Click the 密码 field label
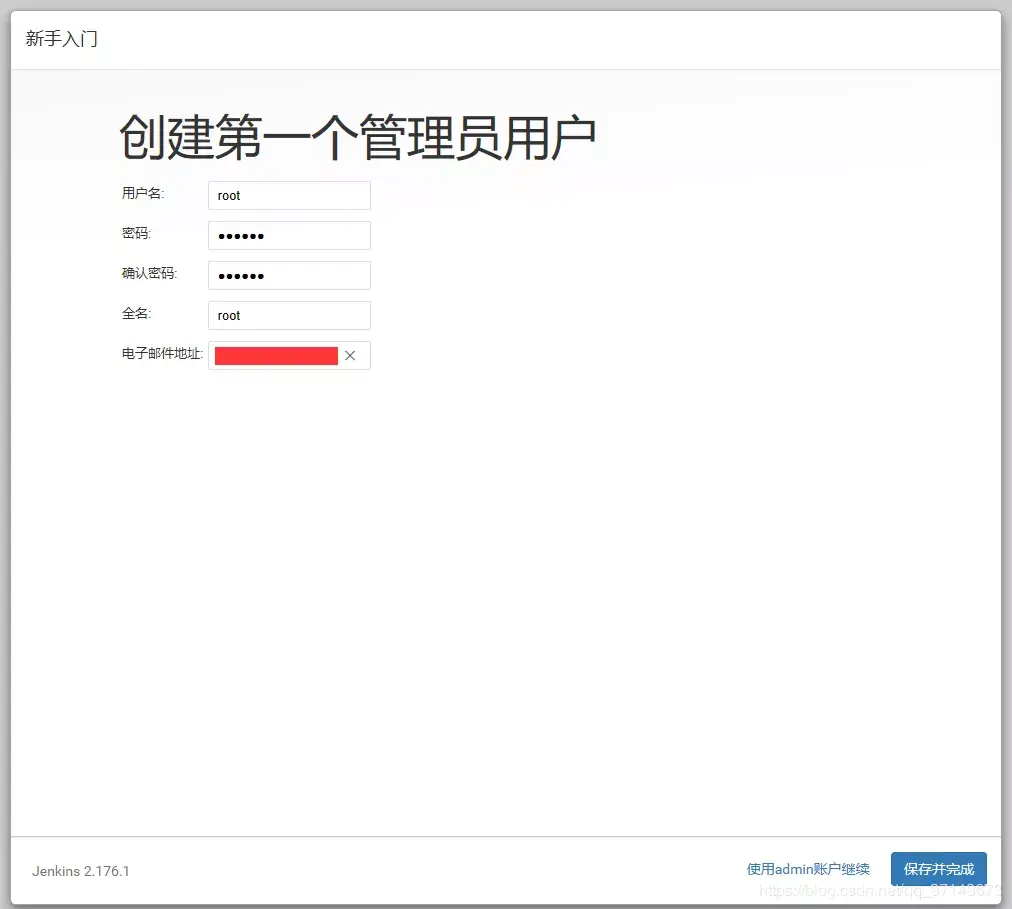The height and width of the screenshot is (909, 1012). pyautogui.click(x=135, y=233)
